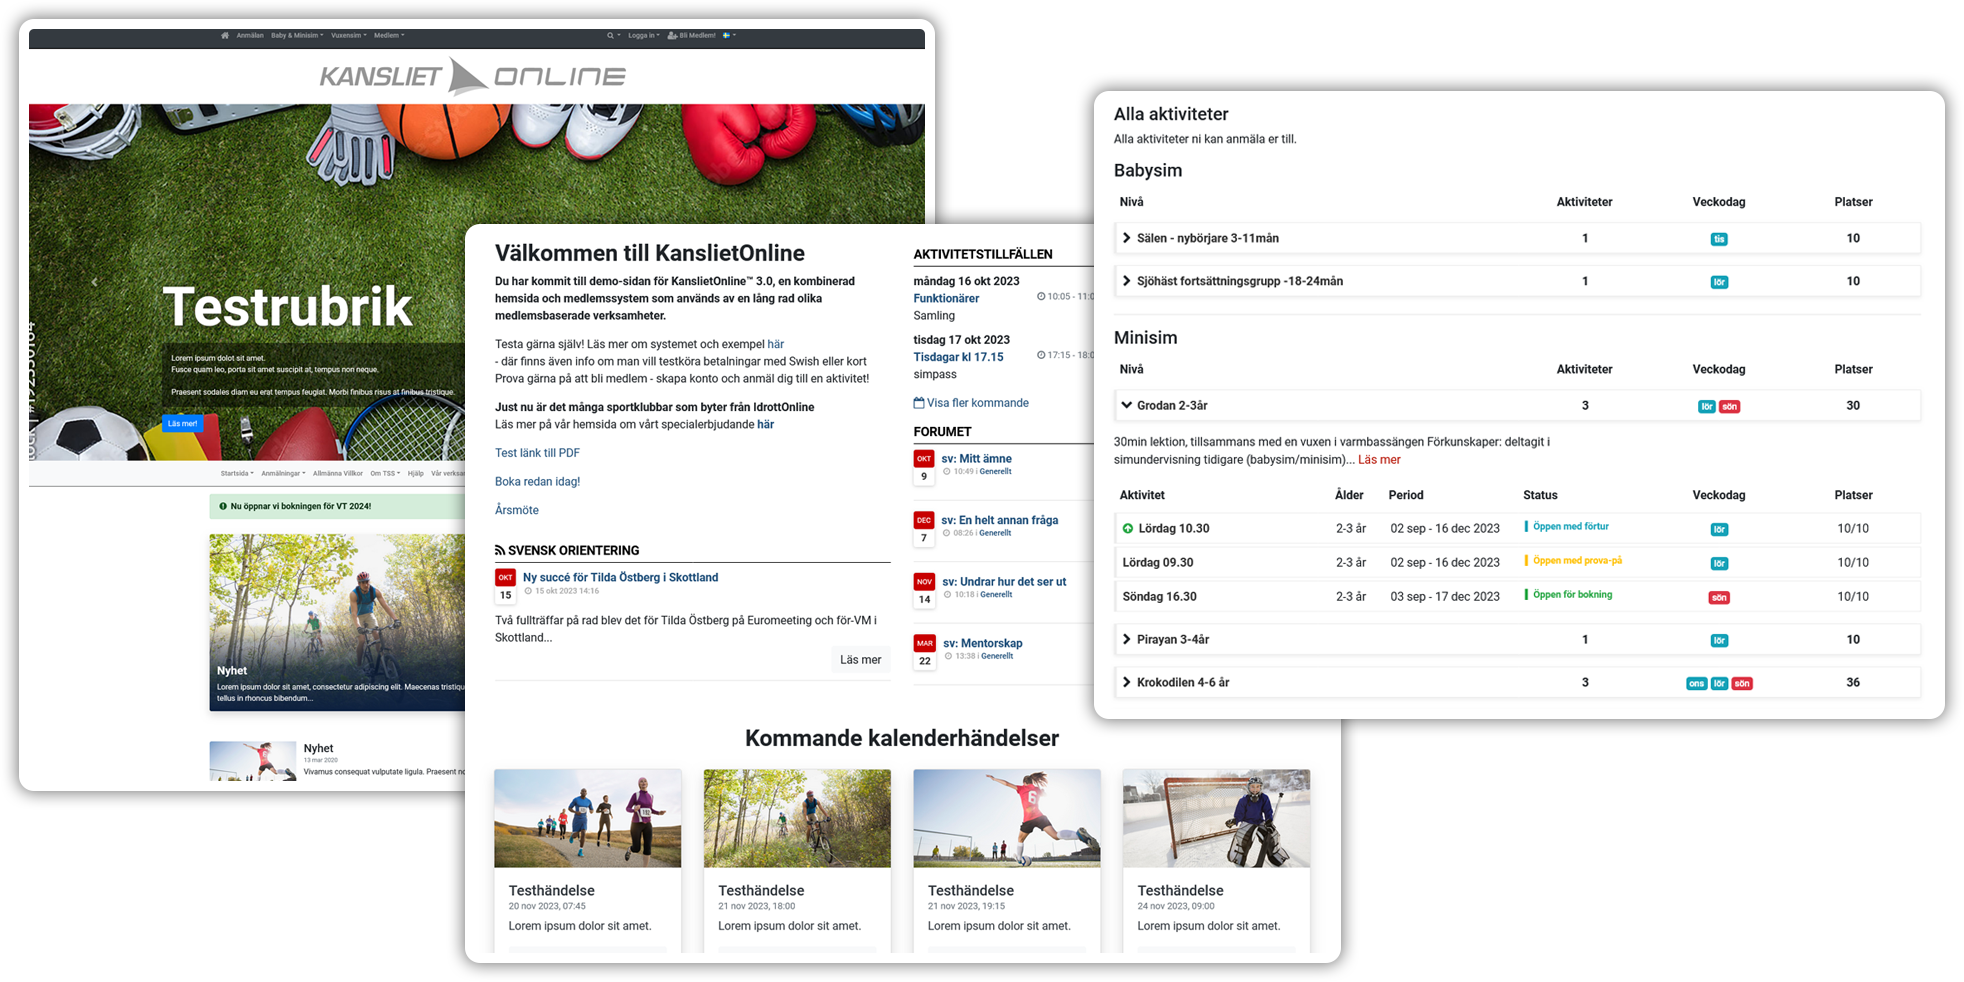Click the cyclists Nyhet image on the homepage

tap(337, 622)
